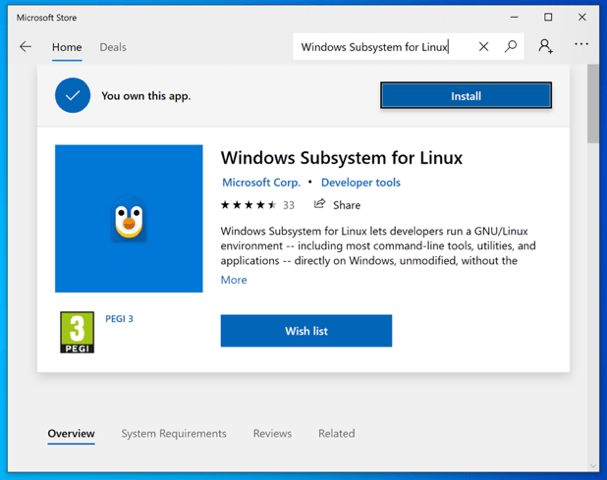
Task: Open the Microsoft Corp. publisher link
Action: [260, 183]
